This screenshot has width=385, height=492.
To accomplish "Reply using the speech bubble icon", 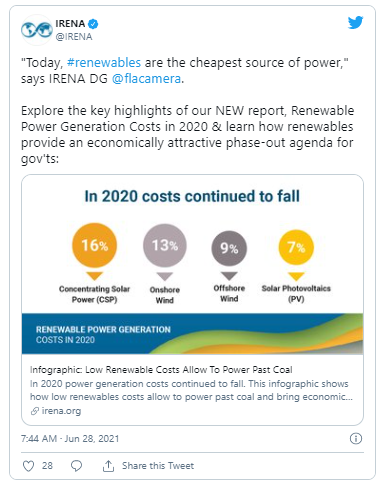I will click(76, 466).
